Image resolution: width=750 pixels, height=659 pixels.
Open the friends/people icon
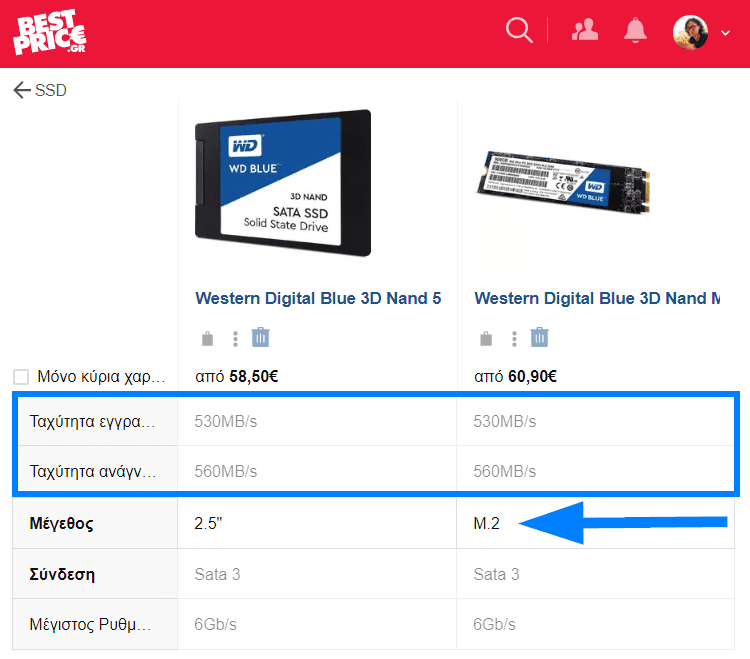pyautogui.click(x=585, y=30)
